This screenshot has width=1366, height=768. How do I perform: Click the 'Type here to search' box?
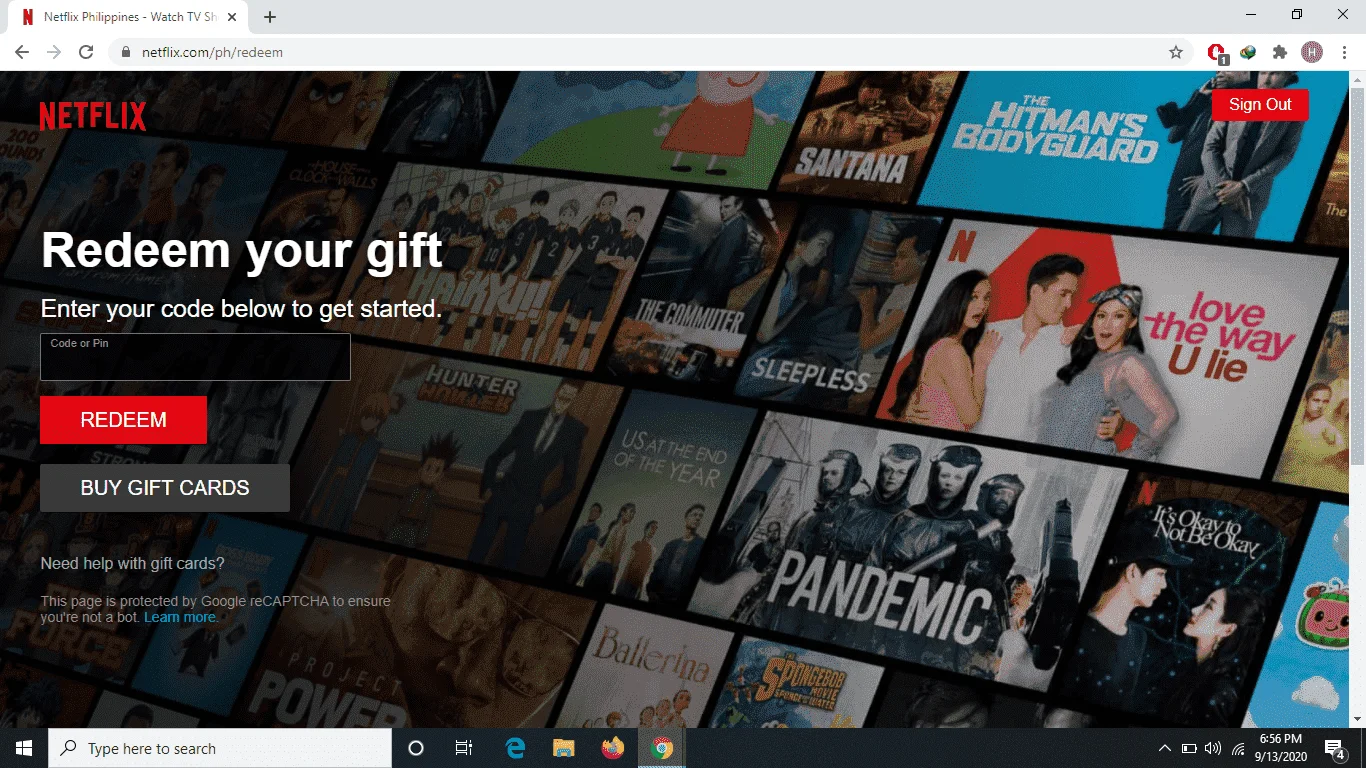(220, 748)
